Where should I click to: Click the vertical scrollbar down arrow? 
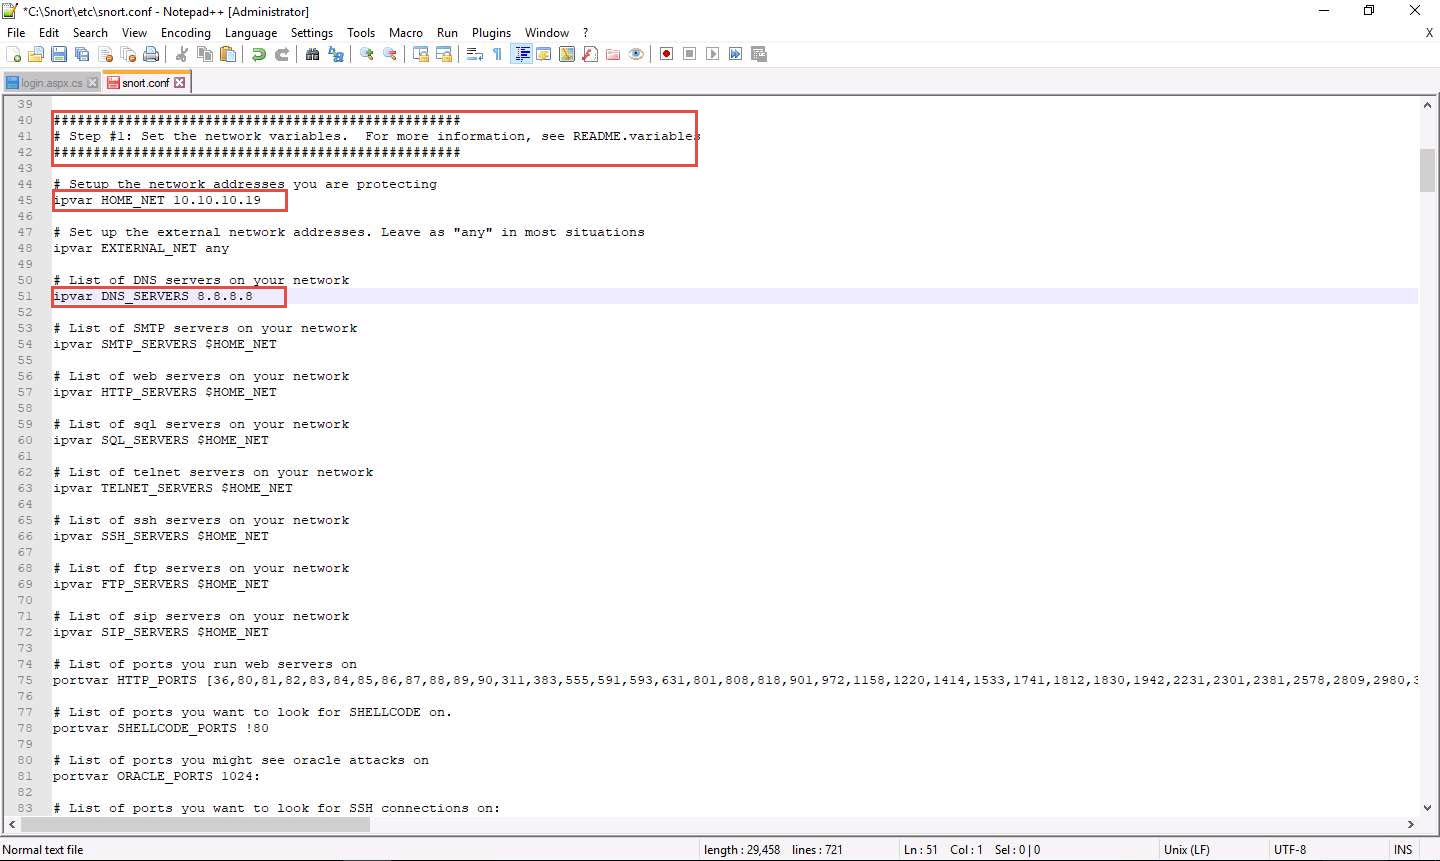point(1427,808)
